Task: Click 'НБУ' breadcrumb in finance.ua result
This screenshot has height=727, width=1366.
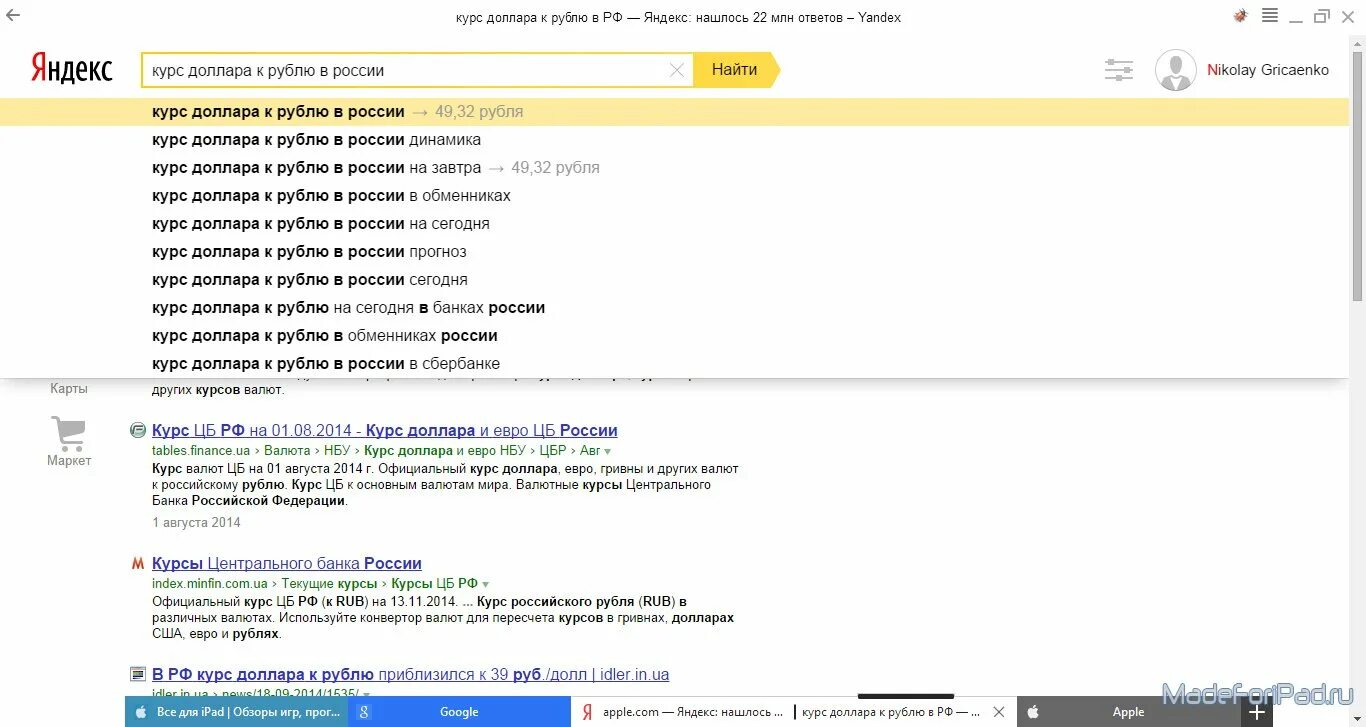Action: (337, 451)
